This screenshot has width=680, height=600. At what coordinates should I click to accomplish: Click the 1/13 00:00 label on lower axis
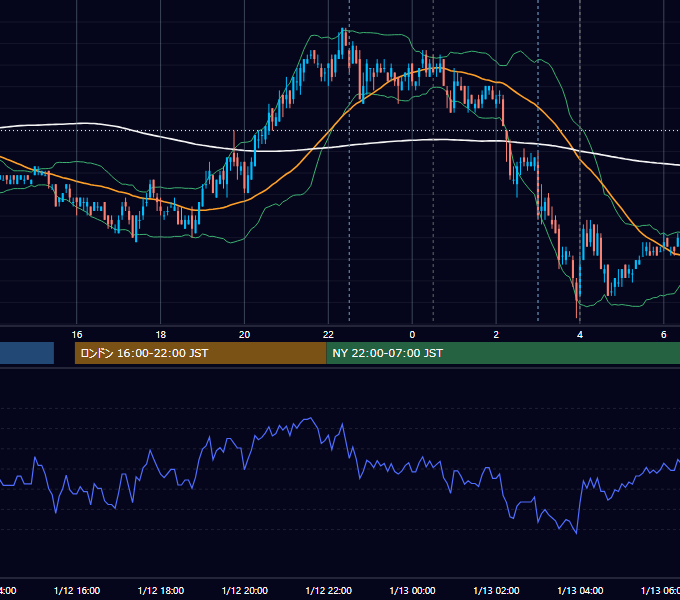pos(412,590)
